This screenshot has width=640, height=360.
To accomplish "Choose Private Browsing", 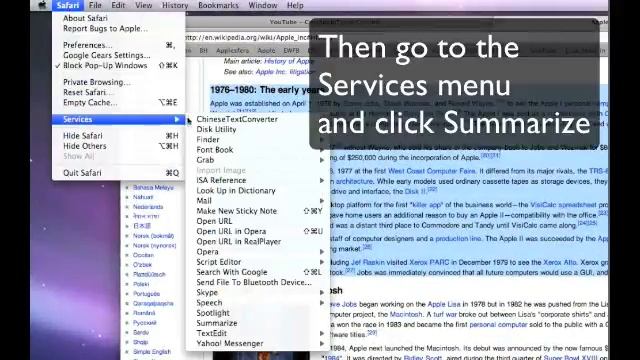I will point(97,82).
